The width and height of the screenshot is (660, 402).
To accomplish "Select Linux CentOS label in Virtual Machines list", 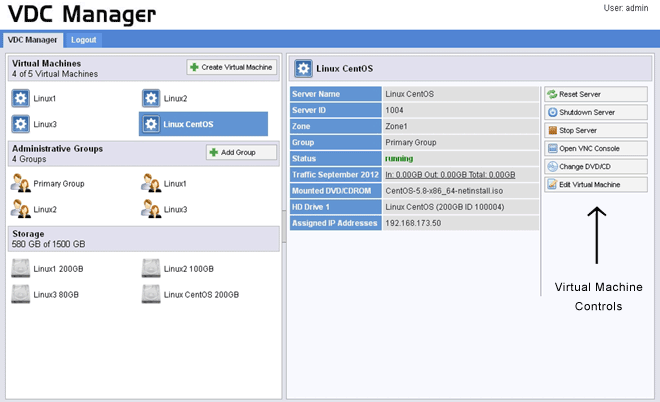I will tap(188, 124).
